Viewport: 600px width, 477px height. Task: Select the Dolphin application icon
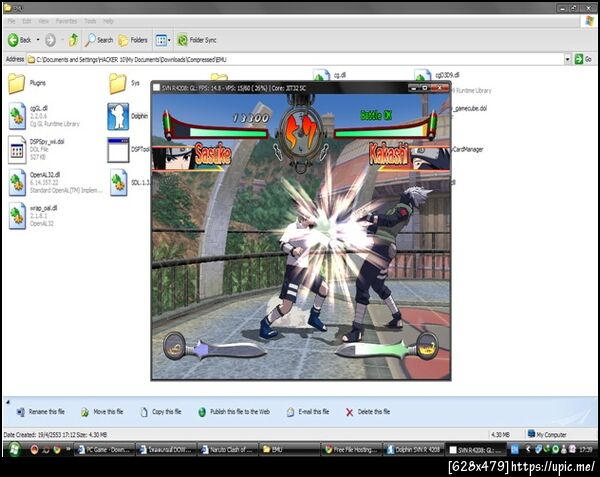tap(118, 116)
